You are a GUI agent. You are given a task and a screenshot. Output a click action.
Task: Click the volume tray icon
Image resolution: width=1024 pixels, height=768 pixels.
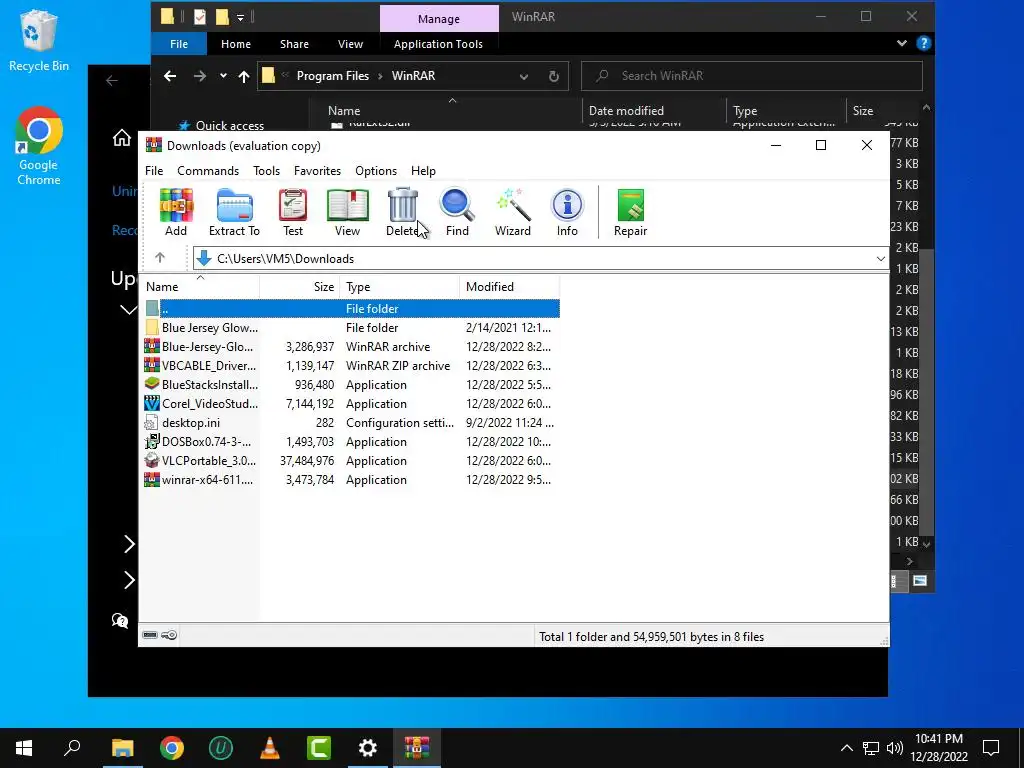[x=895, y=748]
